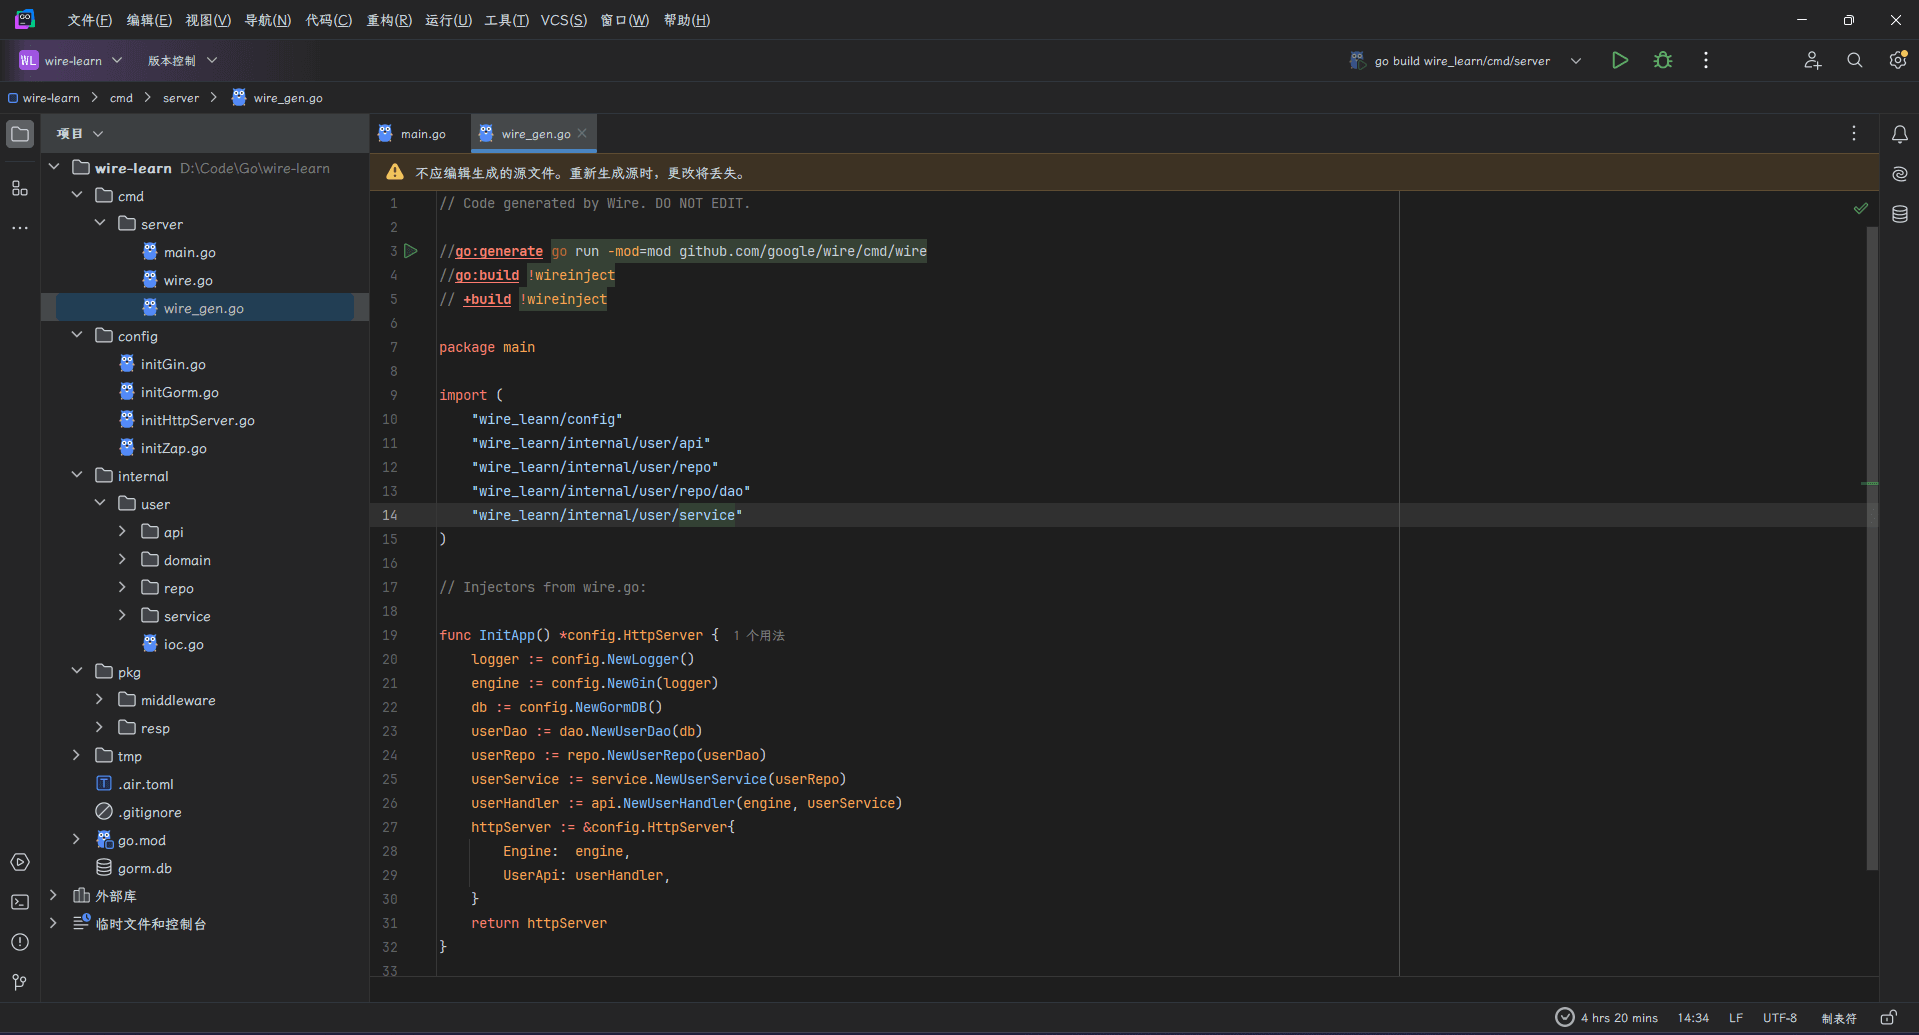Click the server breadcrumb
Image resolution: width=1919 pixels, height=1035 pixels.
(x=181, y=98)
